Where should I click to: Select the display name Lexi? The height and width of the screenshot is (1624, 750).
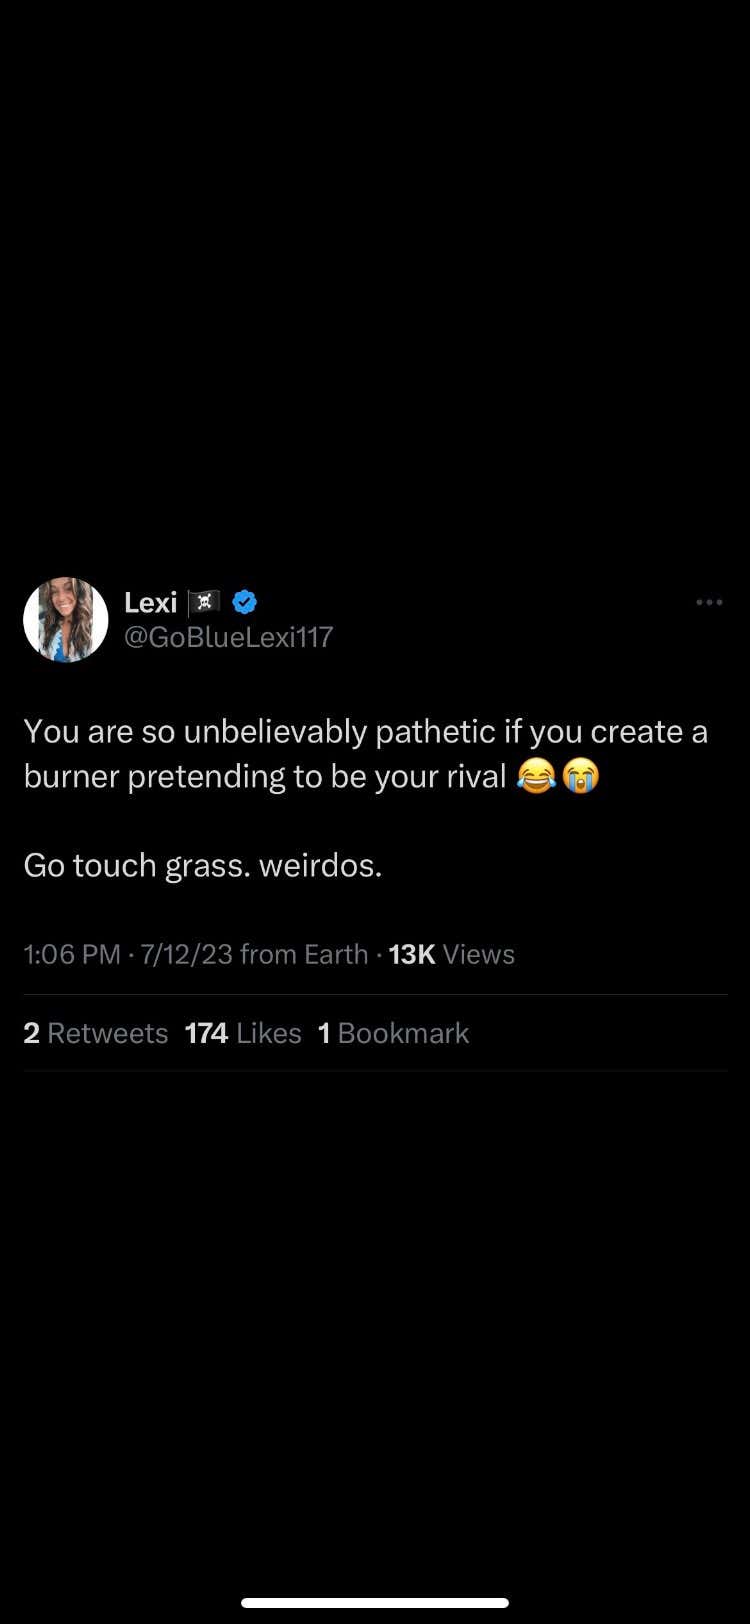151,601
